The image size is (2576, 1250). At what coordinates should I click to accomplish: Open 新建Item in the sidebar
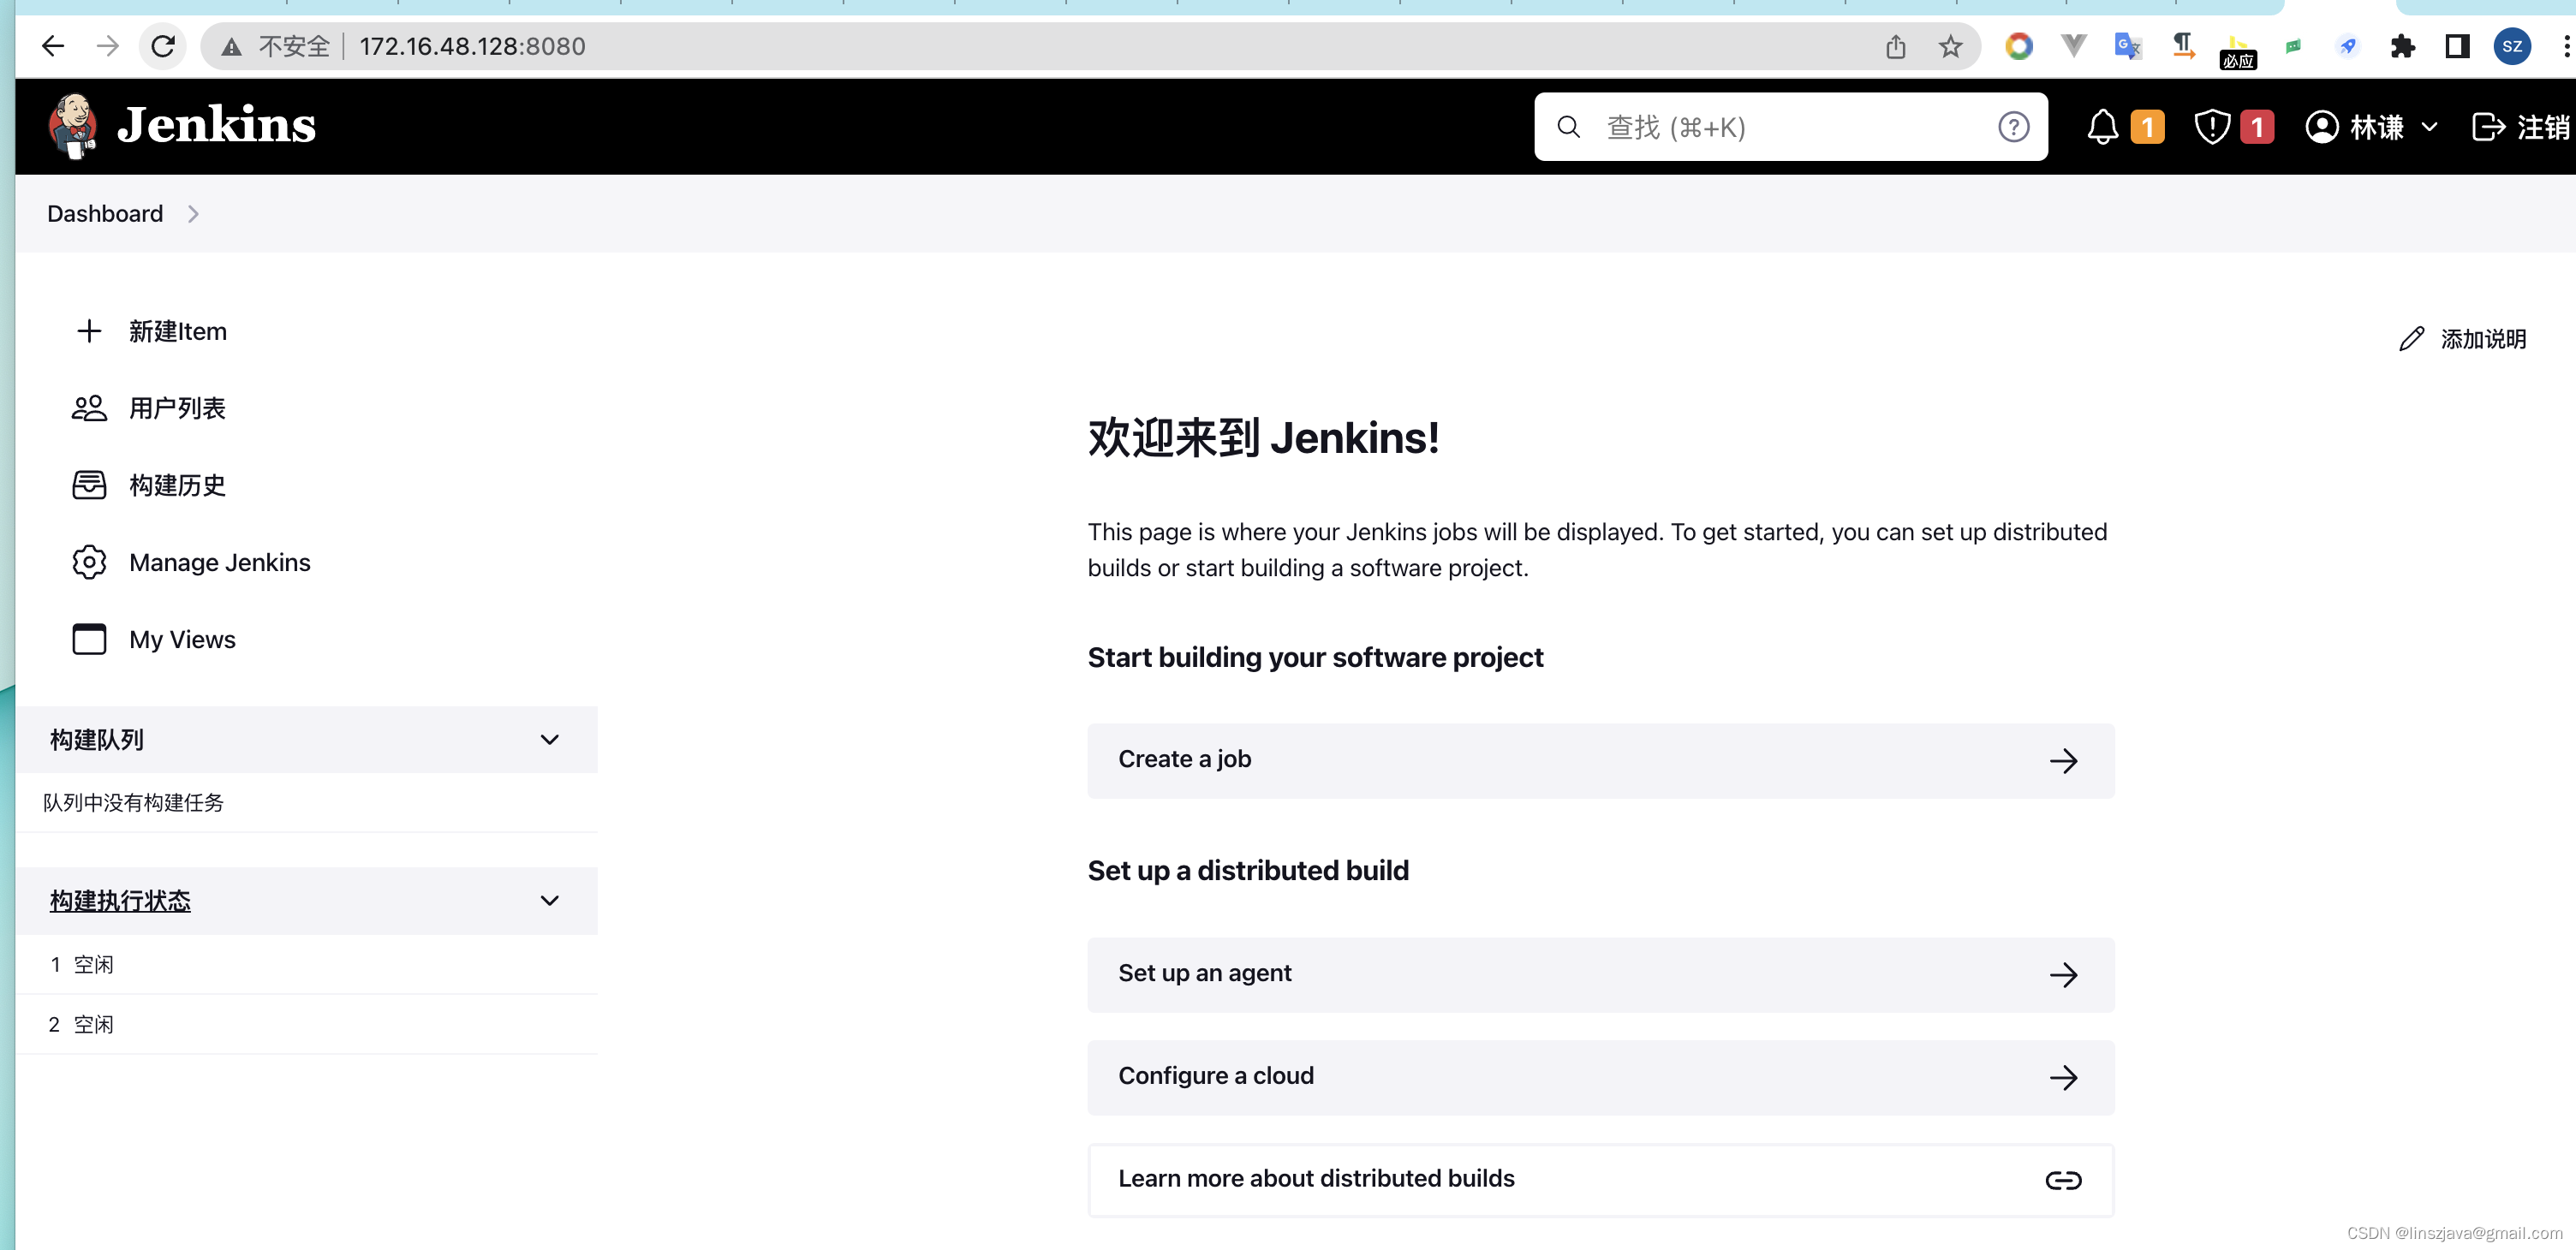[x=177, y=331]
